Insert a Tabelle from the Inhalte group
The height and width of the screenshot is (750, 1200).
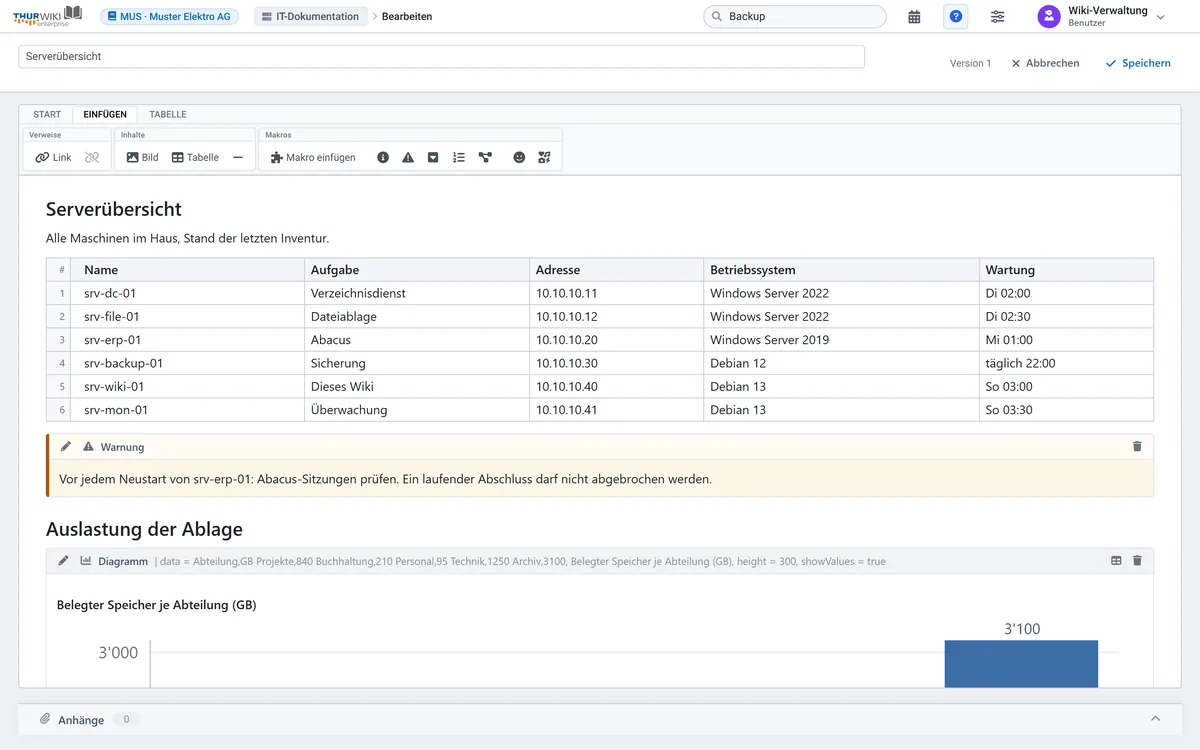coord(195,157)
